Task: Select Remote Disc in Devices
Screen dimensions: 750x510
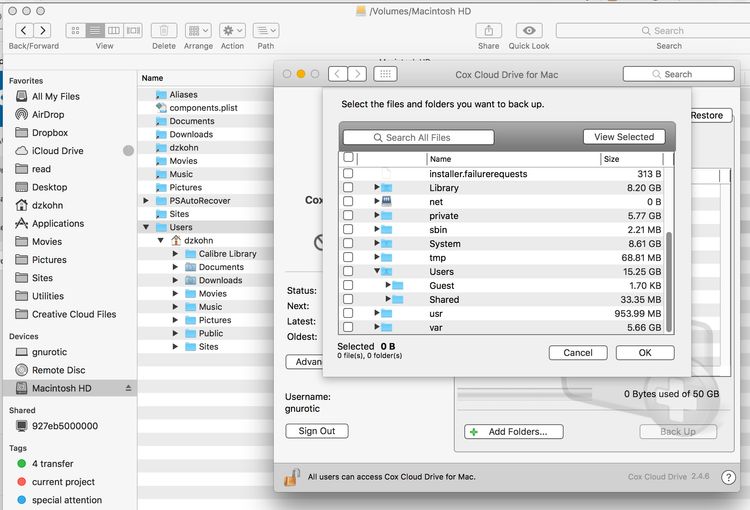Action: [58, 370]
